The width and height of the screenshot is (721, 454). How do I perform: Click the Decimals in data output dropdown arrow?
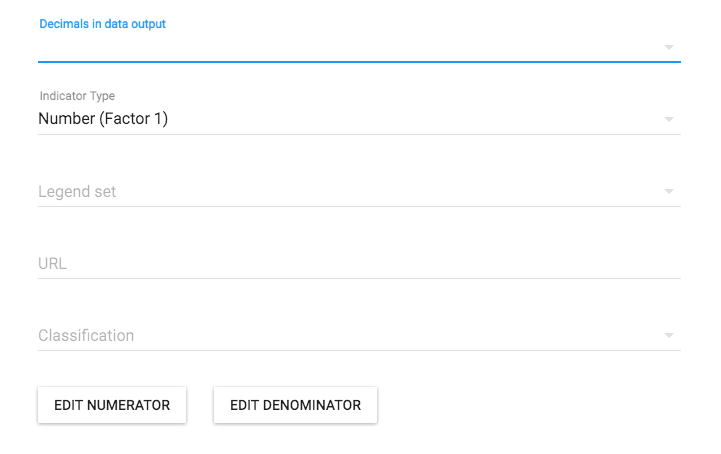click(668, 47)
